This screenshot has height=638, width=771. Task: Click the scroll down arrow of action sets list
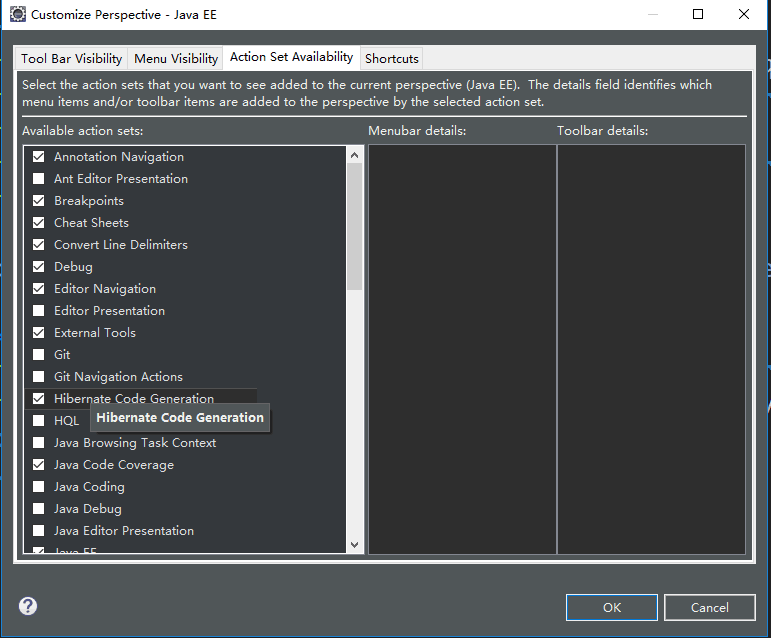tap(354, 544)
